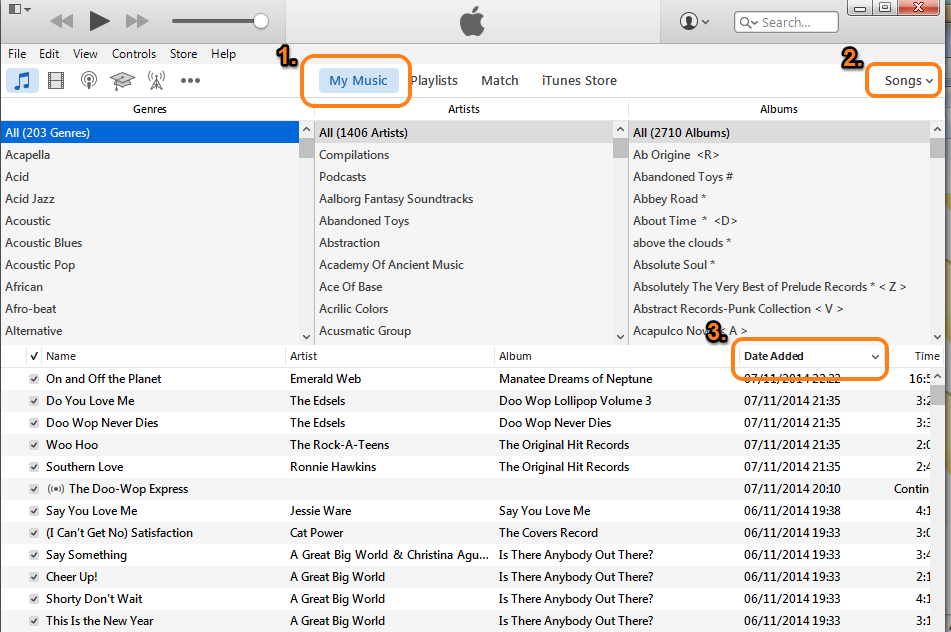Select the Abbey Road album
The height and width of the screenshot is (632, 951).
point(779,199)
